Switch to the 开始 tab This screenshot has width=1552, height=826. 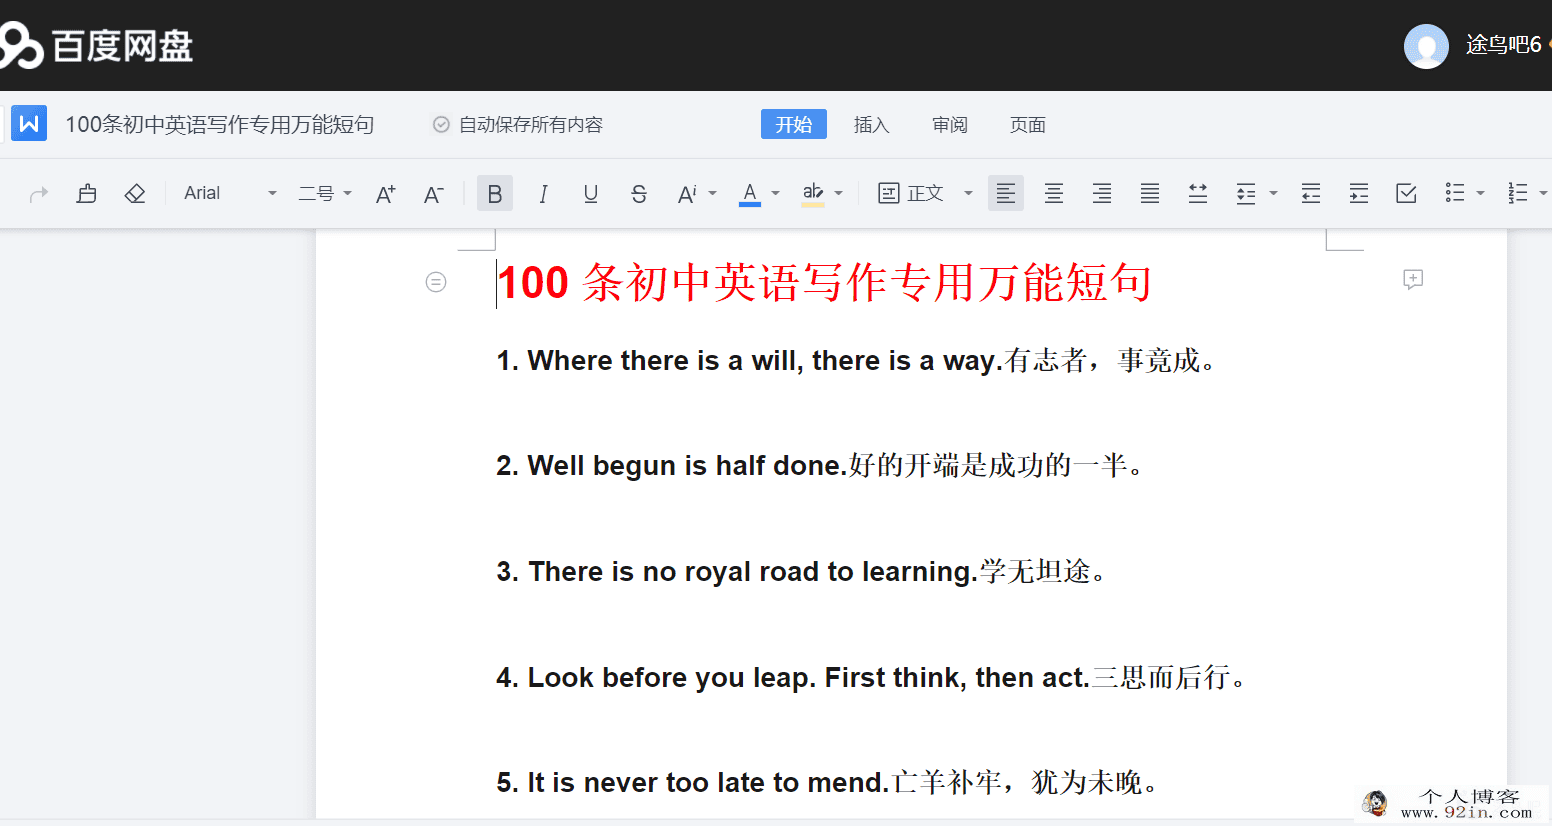[794, 124]
